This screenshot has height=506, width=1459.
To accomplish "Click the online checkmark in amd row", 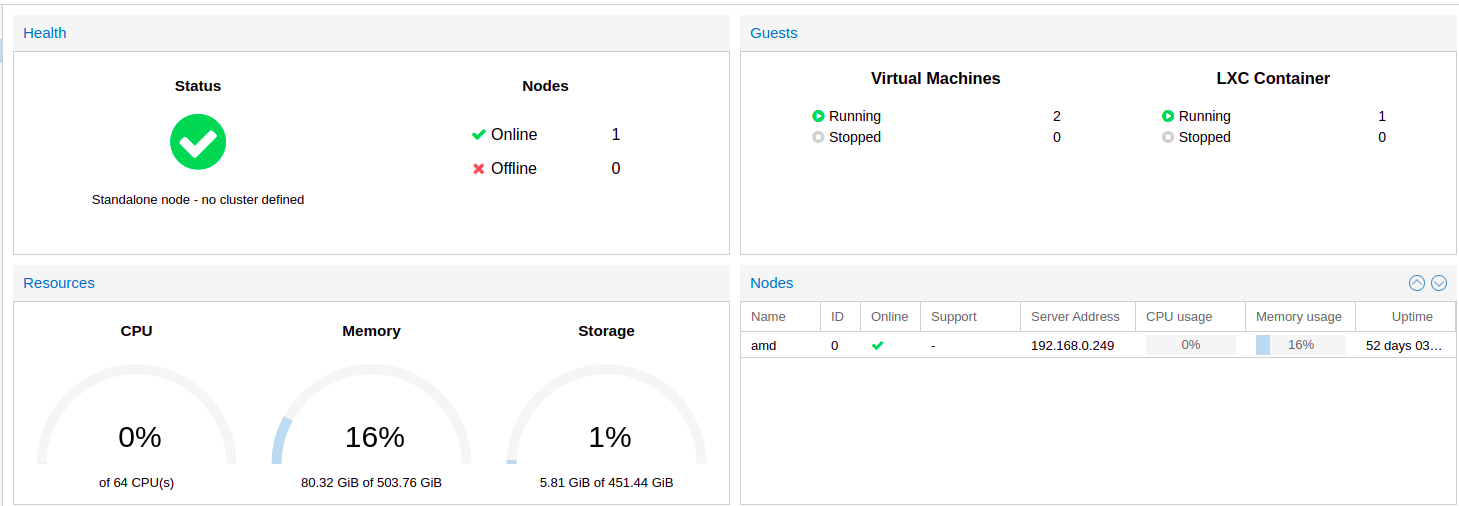I will point(878,345).
